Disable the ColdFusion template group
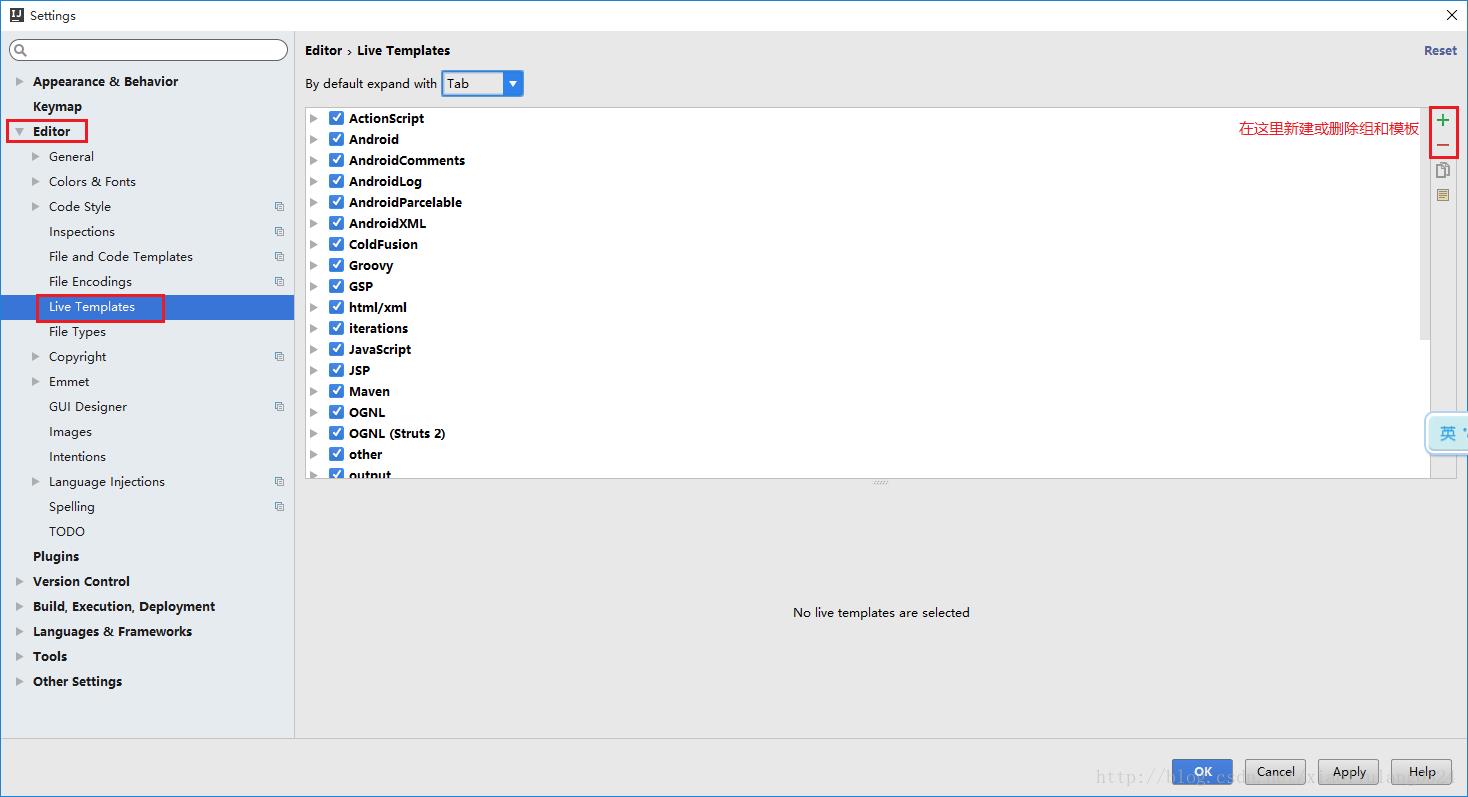The height and width of the screenshot is (797, 1468). pyautogui.click(x=336, y=244)
